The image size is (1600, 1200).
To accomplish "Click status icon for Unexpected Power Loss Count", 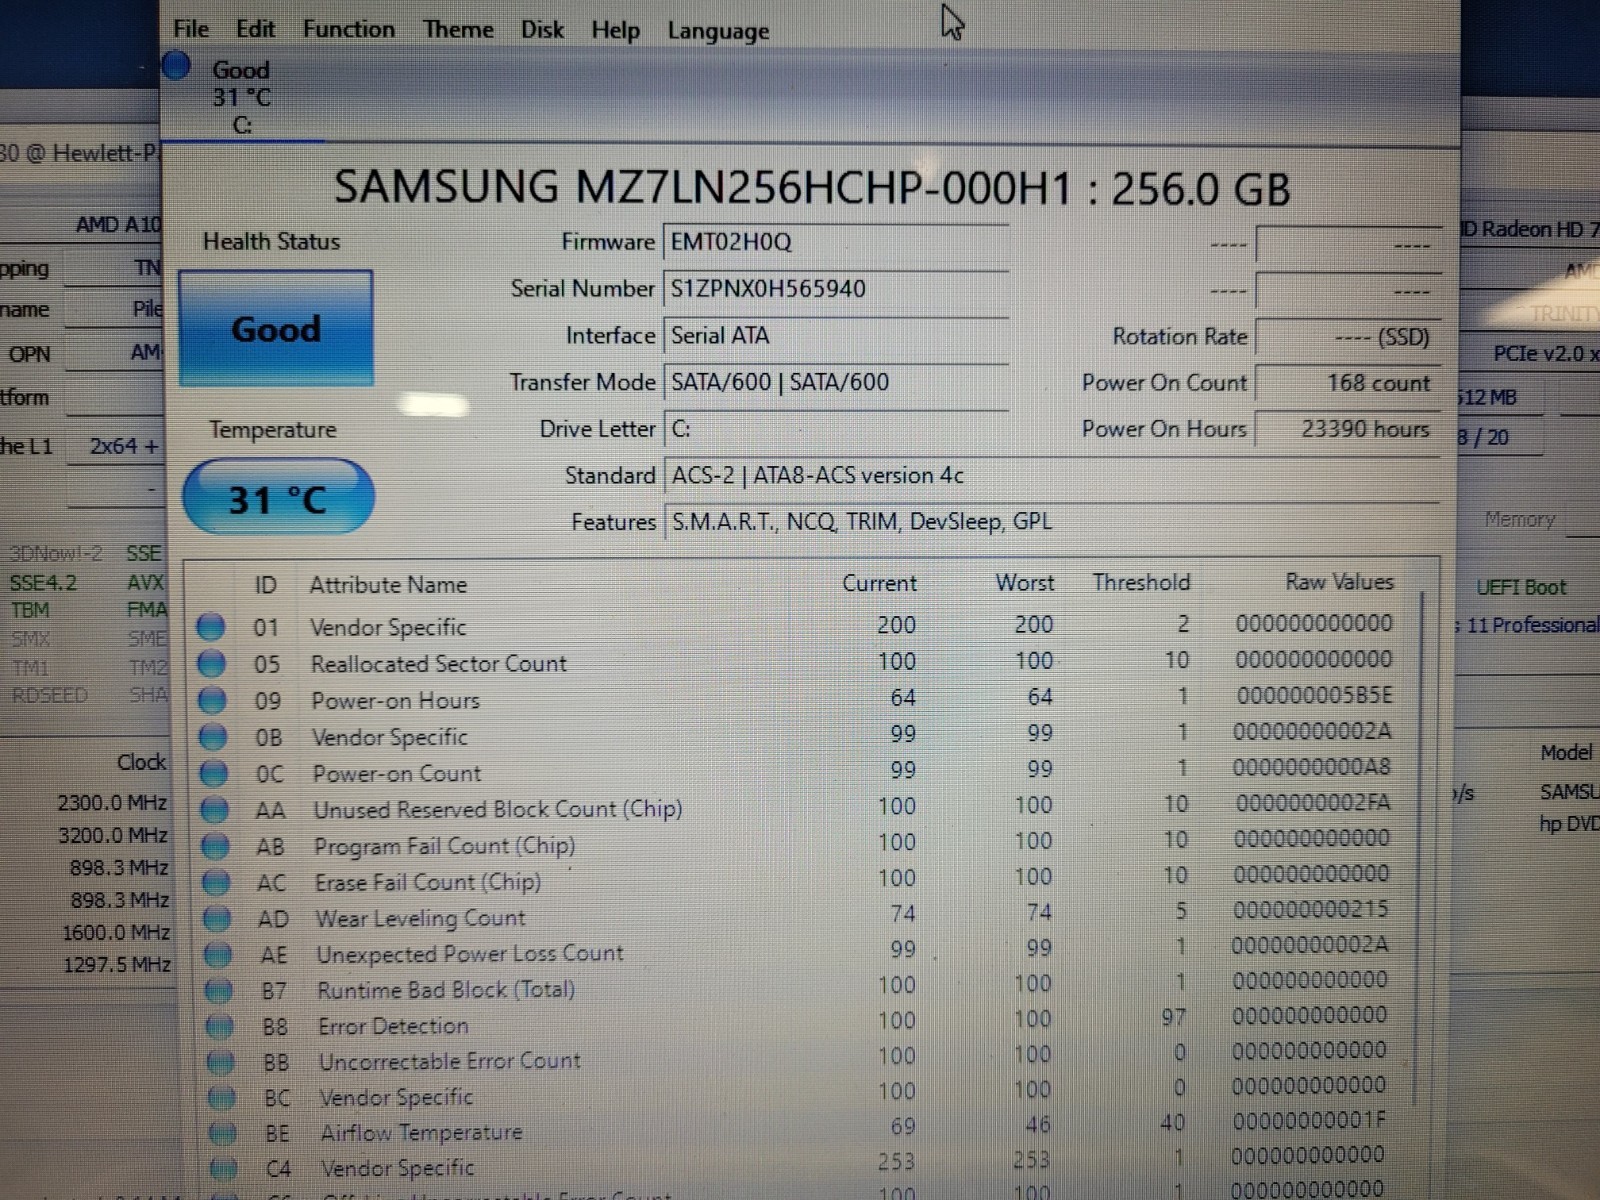I will 219,954.
